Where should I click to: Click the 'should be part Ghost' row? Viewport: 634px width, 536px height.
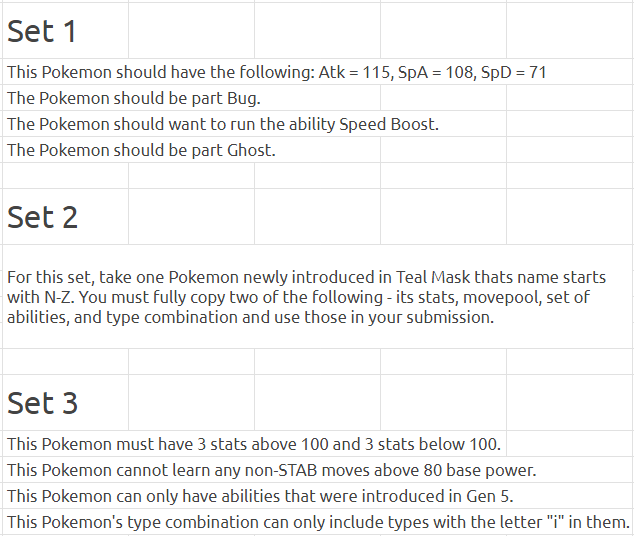click(191, 150)
